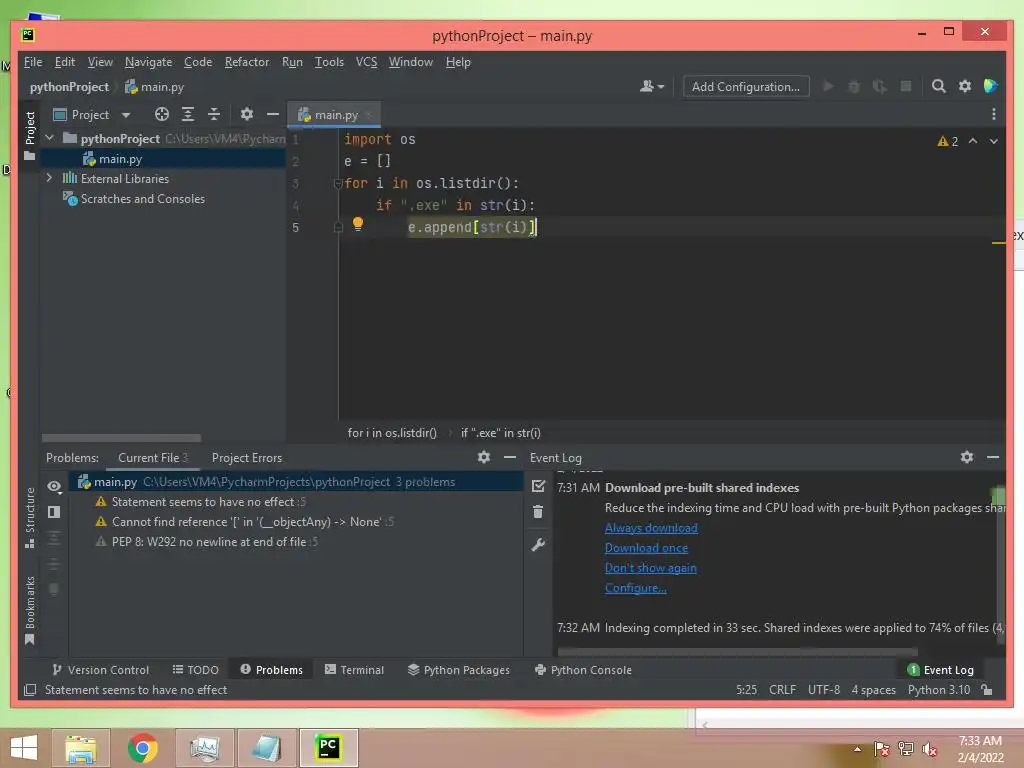Image resolution: width=1024 pixels, height=768 pixels.
Task: Toggle the editor preview icon in the Problems panel
Action: pos(54,512)
